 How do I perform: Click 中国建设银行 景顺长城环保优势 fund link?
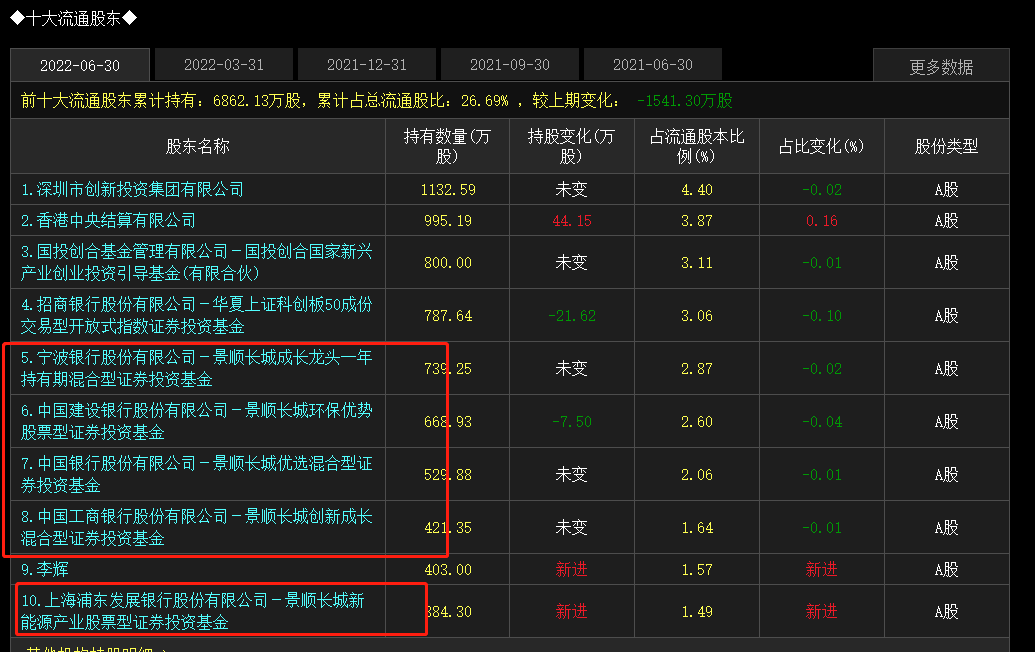tap(196, 421)
